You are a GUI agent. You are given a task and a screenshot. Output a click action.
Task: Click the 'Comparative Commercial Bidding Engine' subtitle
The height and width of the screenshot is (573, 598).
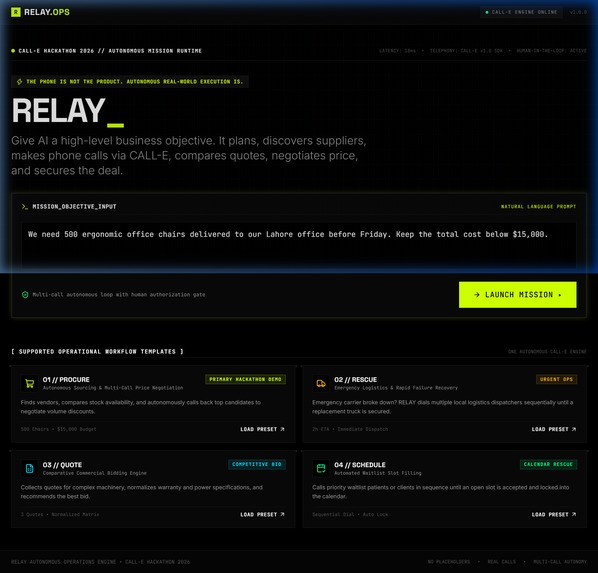(x=95, y=473)
